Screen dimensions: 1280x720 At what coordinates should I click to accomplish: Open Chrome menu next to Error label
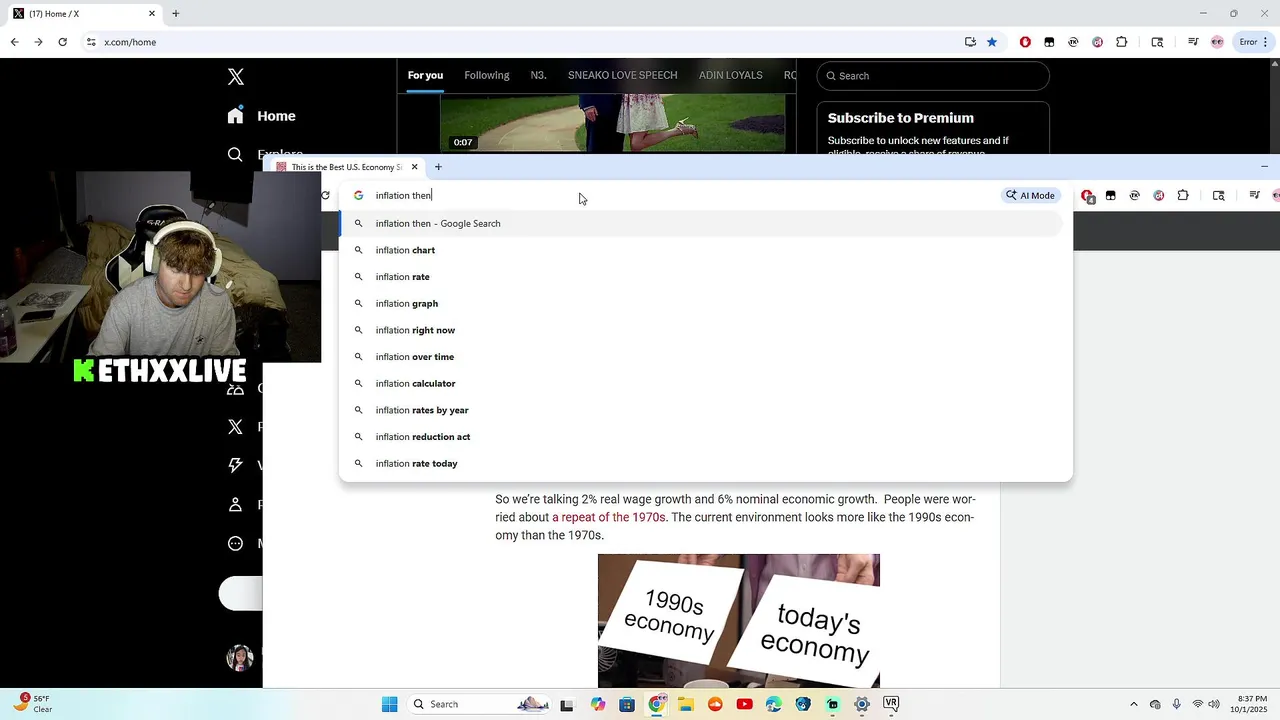click(1266, 42)
